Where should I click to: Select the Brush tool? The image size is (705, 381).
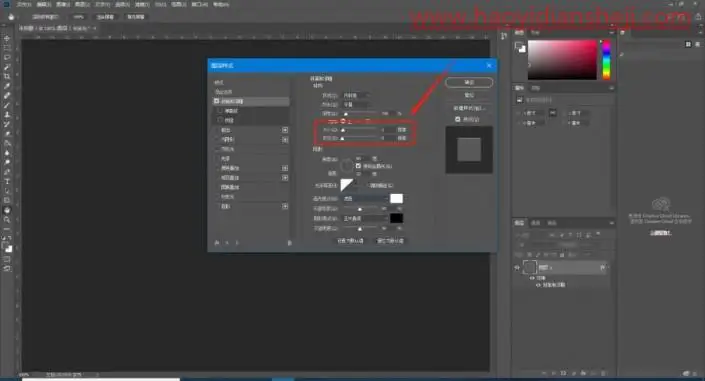click(x=7, y=105)
